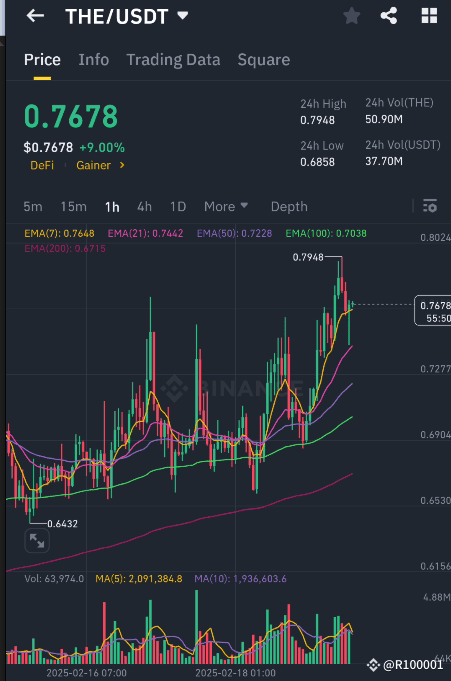Screen dimensions: 451x681
Task: Tap the 24h Vol(THE) value 50.90M
Action: (384, 119)
